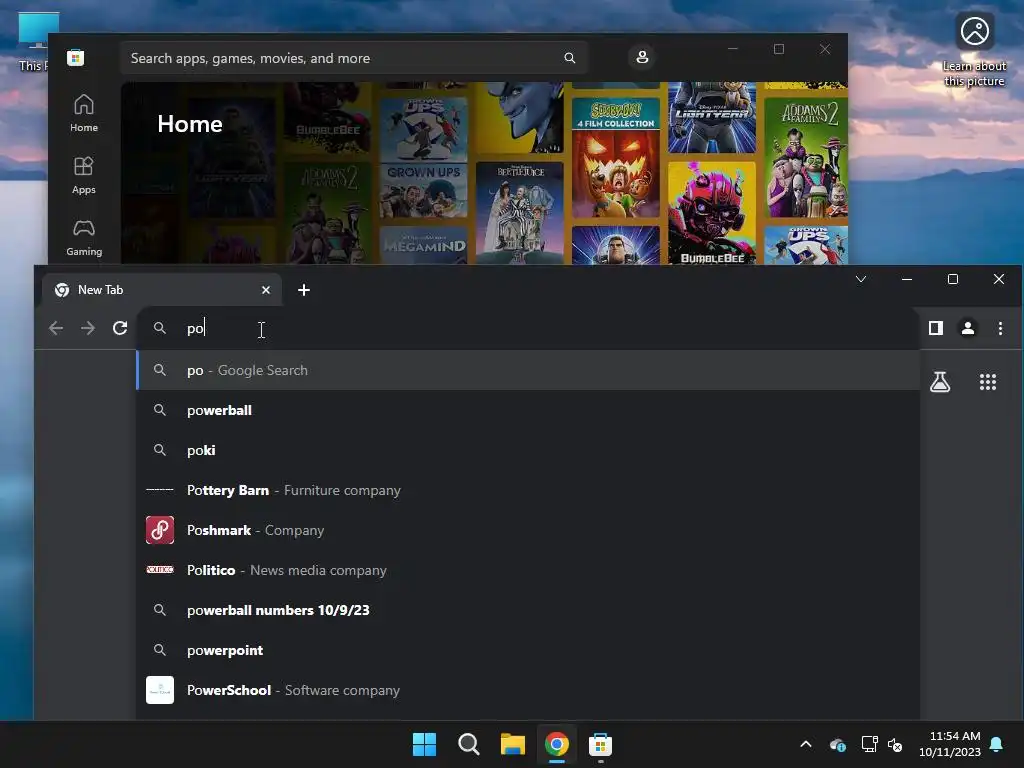This screenshot has height=768, width=1024.
Task: Open the clock showing 11:54 AM
Action: click(x=950, y=744)
